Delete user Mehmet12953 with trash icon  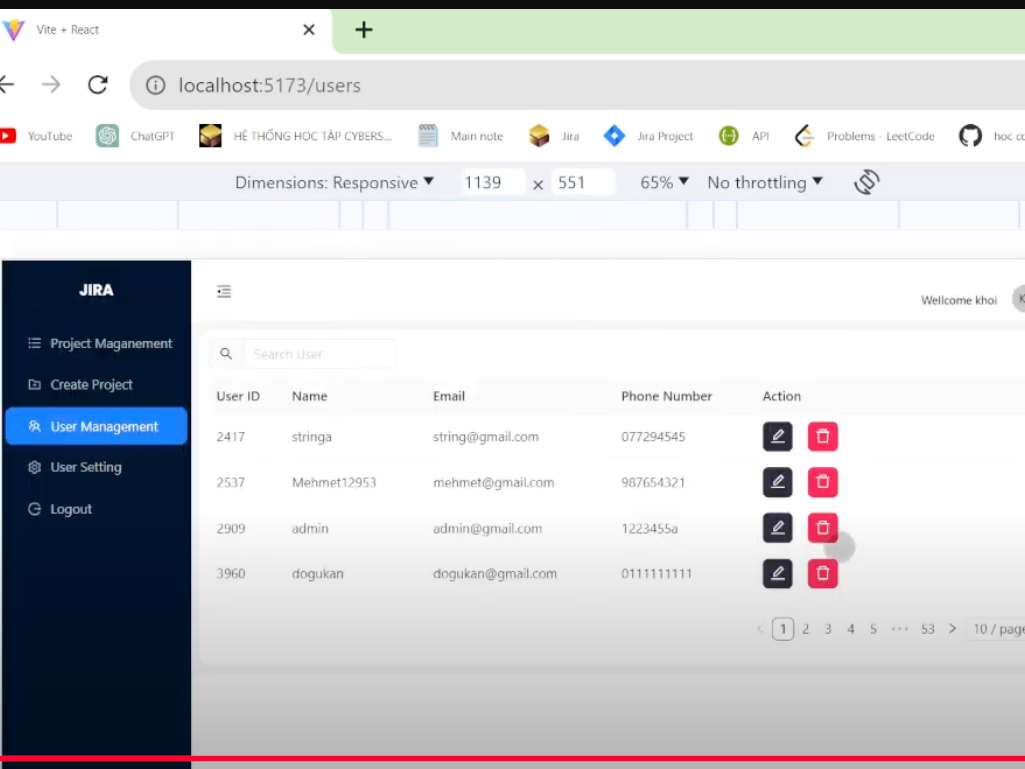822,482
